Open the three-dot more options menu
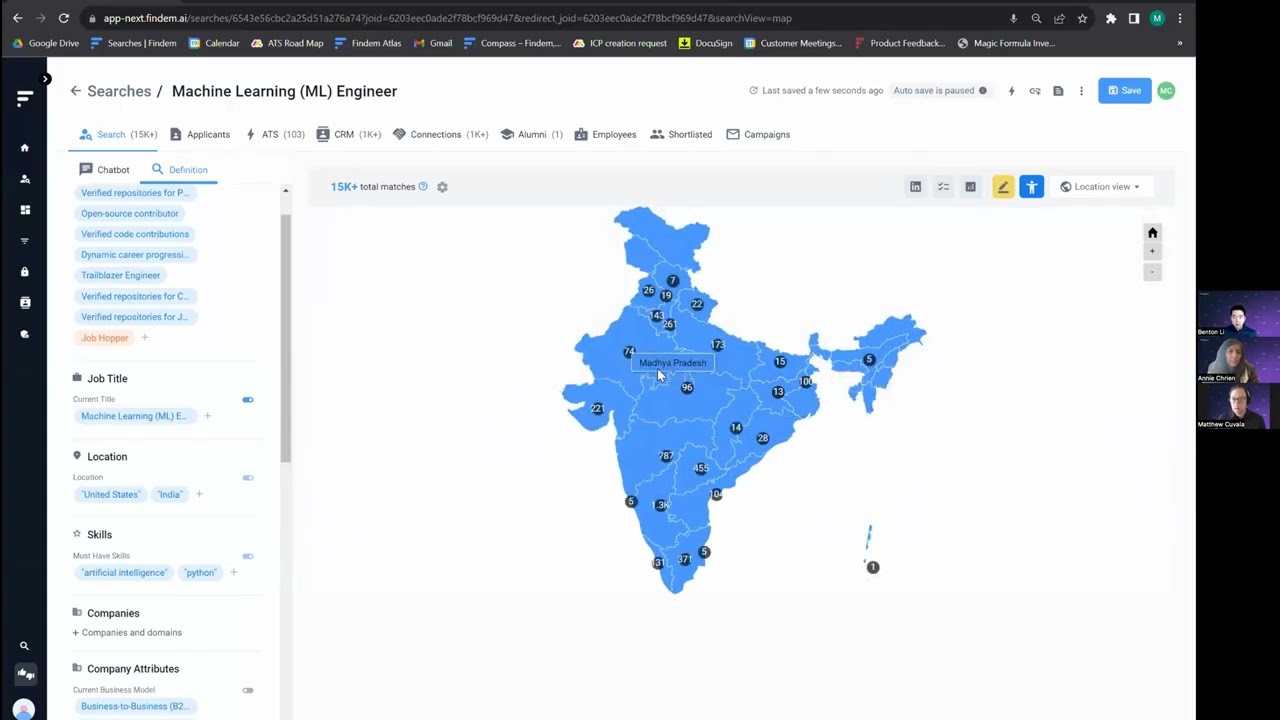Image resolution: width=1280 pixels, height=720 pixels. point(1081,91)
